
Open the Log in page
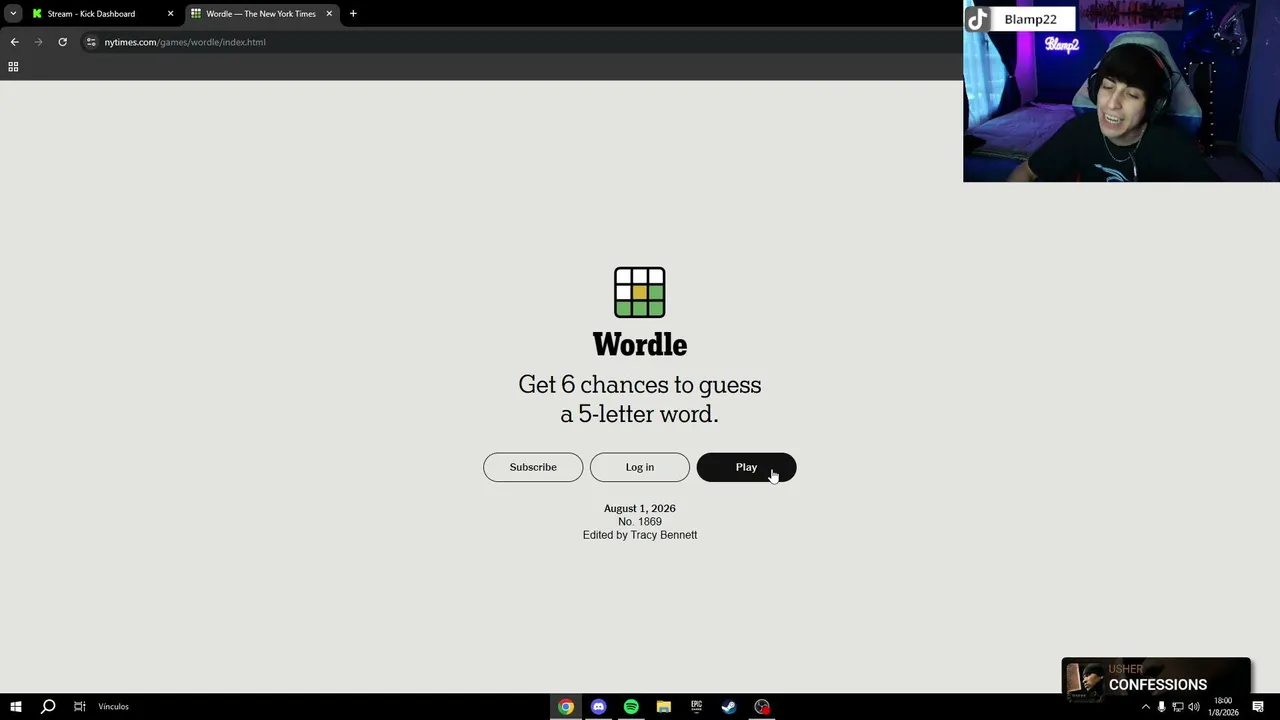pos(640,467)
